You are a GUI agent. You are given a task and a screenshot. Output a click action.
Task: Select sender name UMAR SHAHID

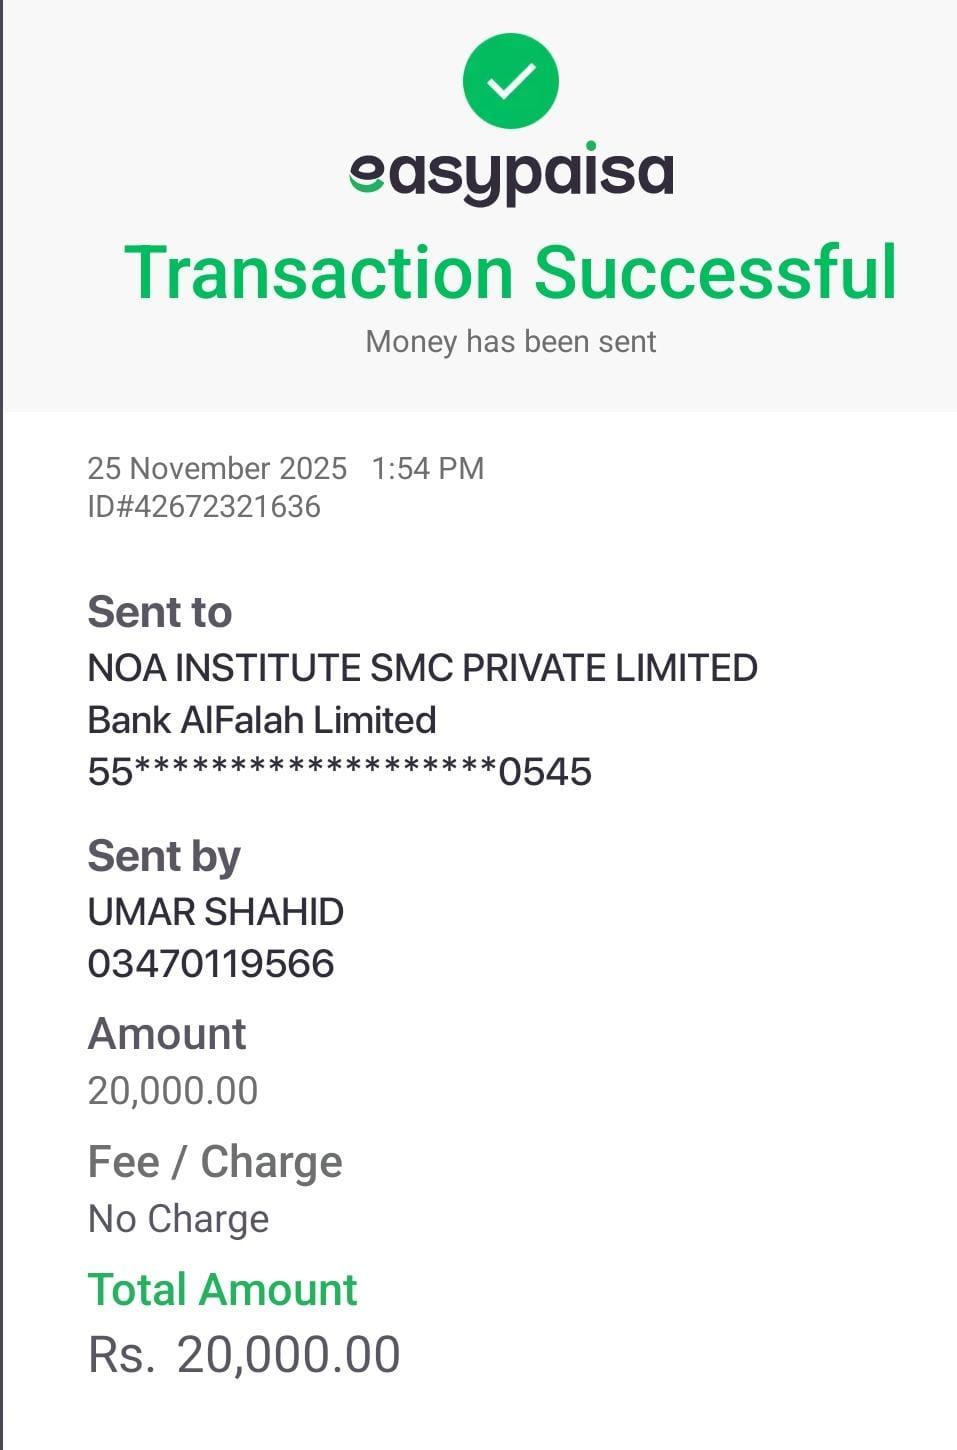[x=216, y=912]
